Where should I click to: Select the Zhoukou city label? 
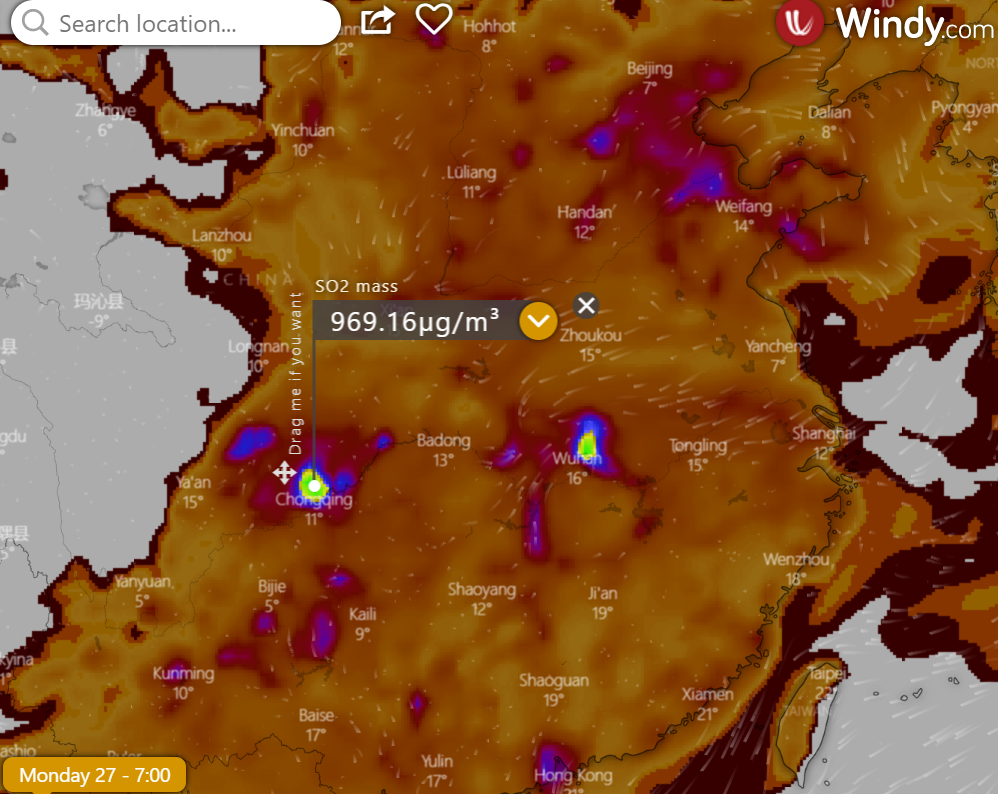tap(590, 336)
